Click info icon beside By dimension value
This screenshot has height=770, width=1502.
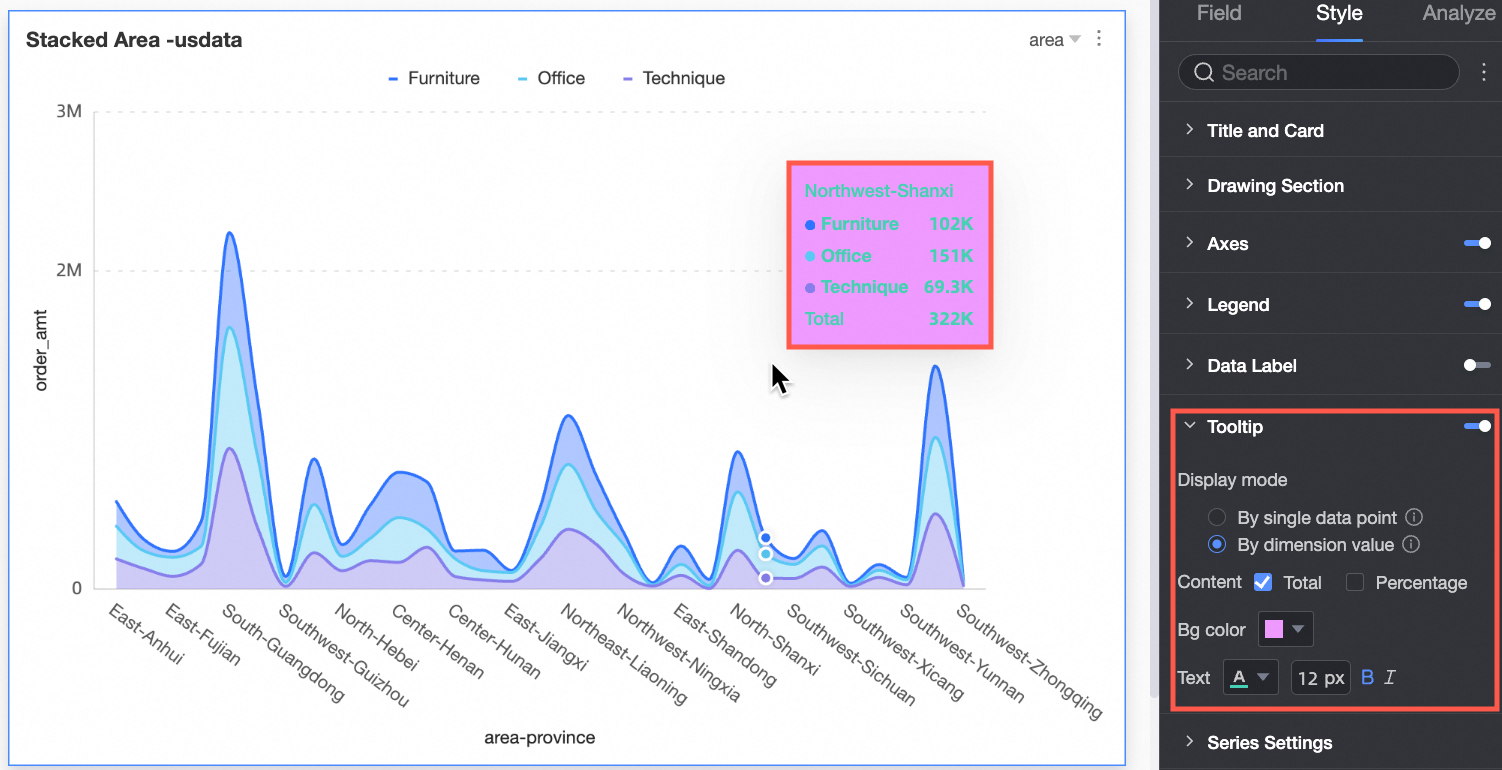[1411, 544]
